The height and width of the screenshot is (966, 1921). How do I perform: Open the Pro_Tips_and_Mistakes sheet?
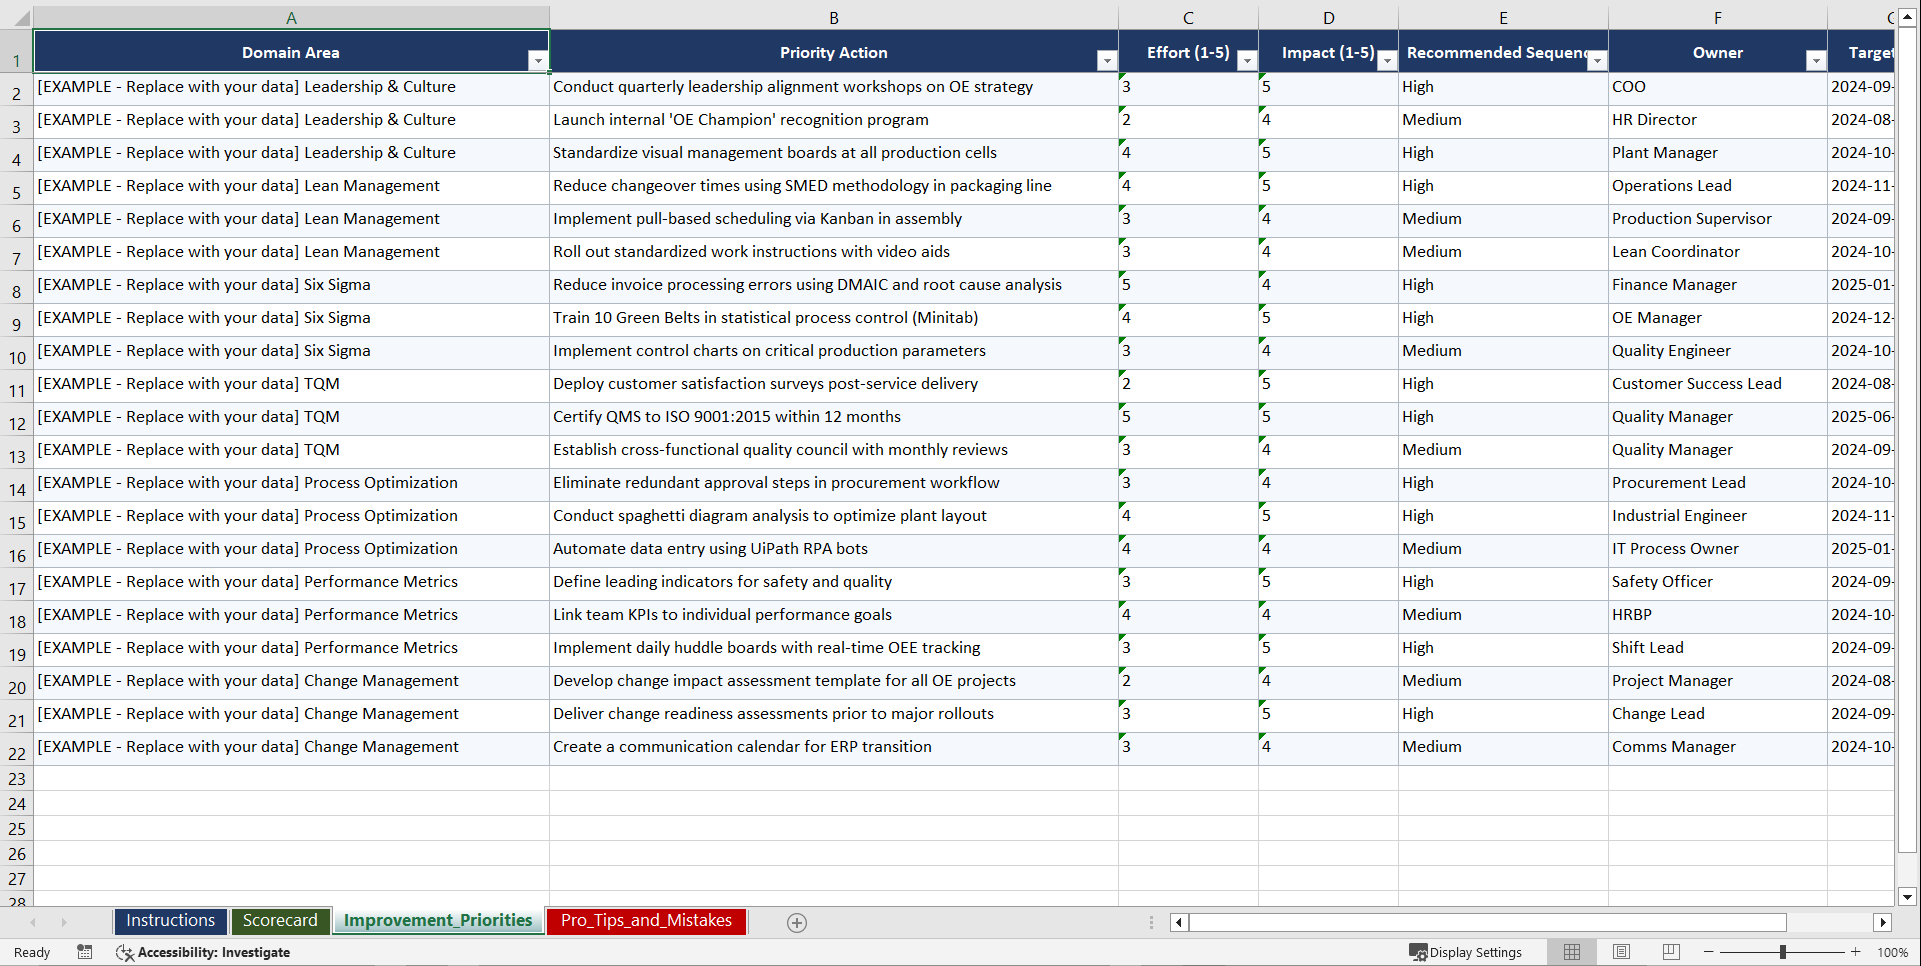pos(645,920)
